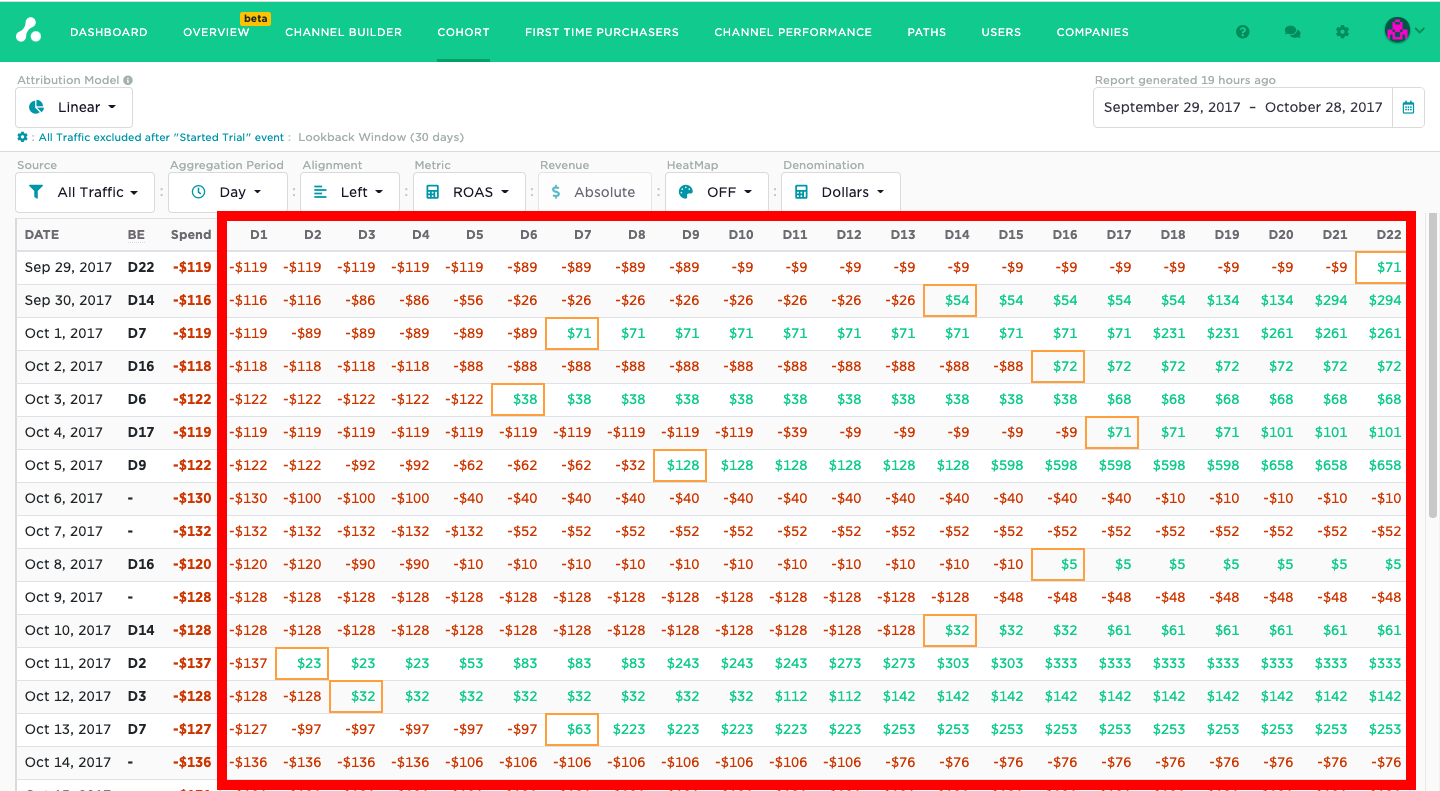Click the D17 break-even for Oct 4
1440x791 pixels.
click(x=141, y=432)
